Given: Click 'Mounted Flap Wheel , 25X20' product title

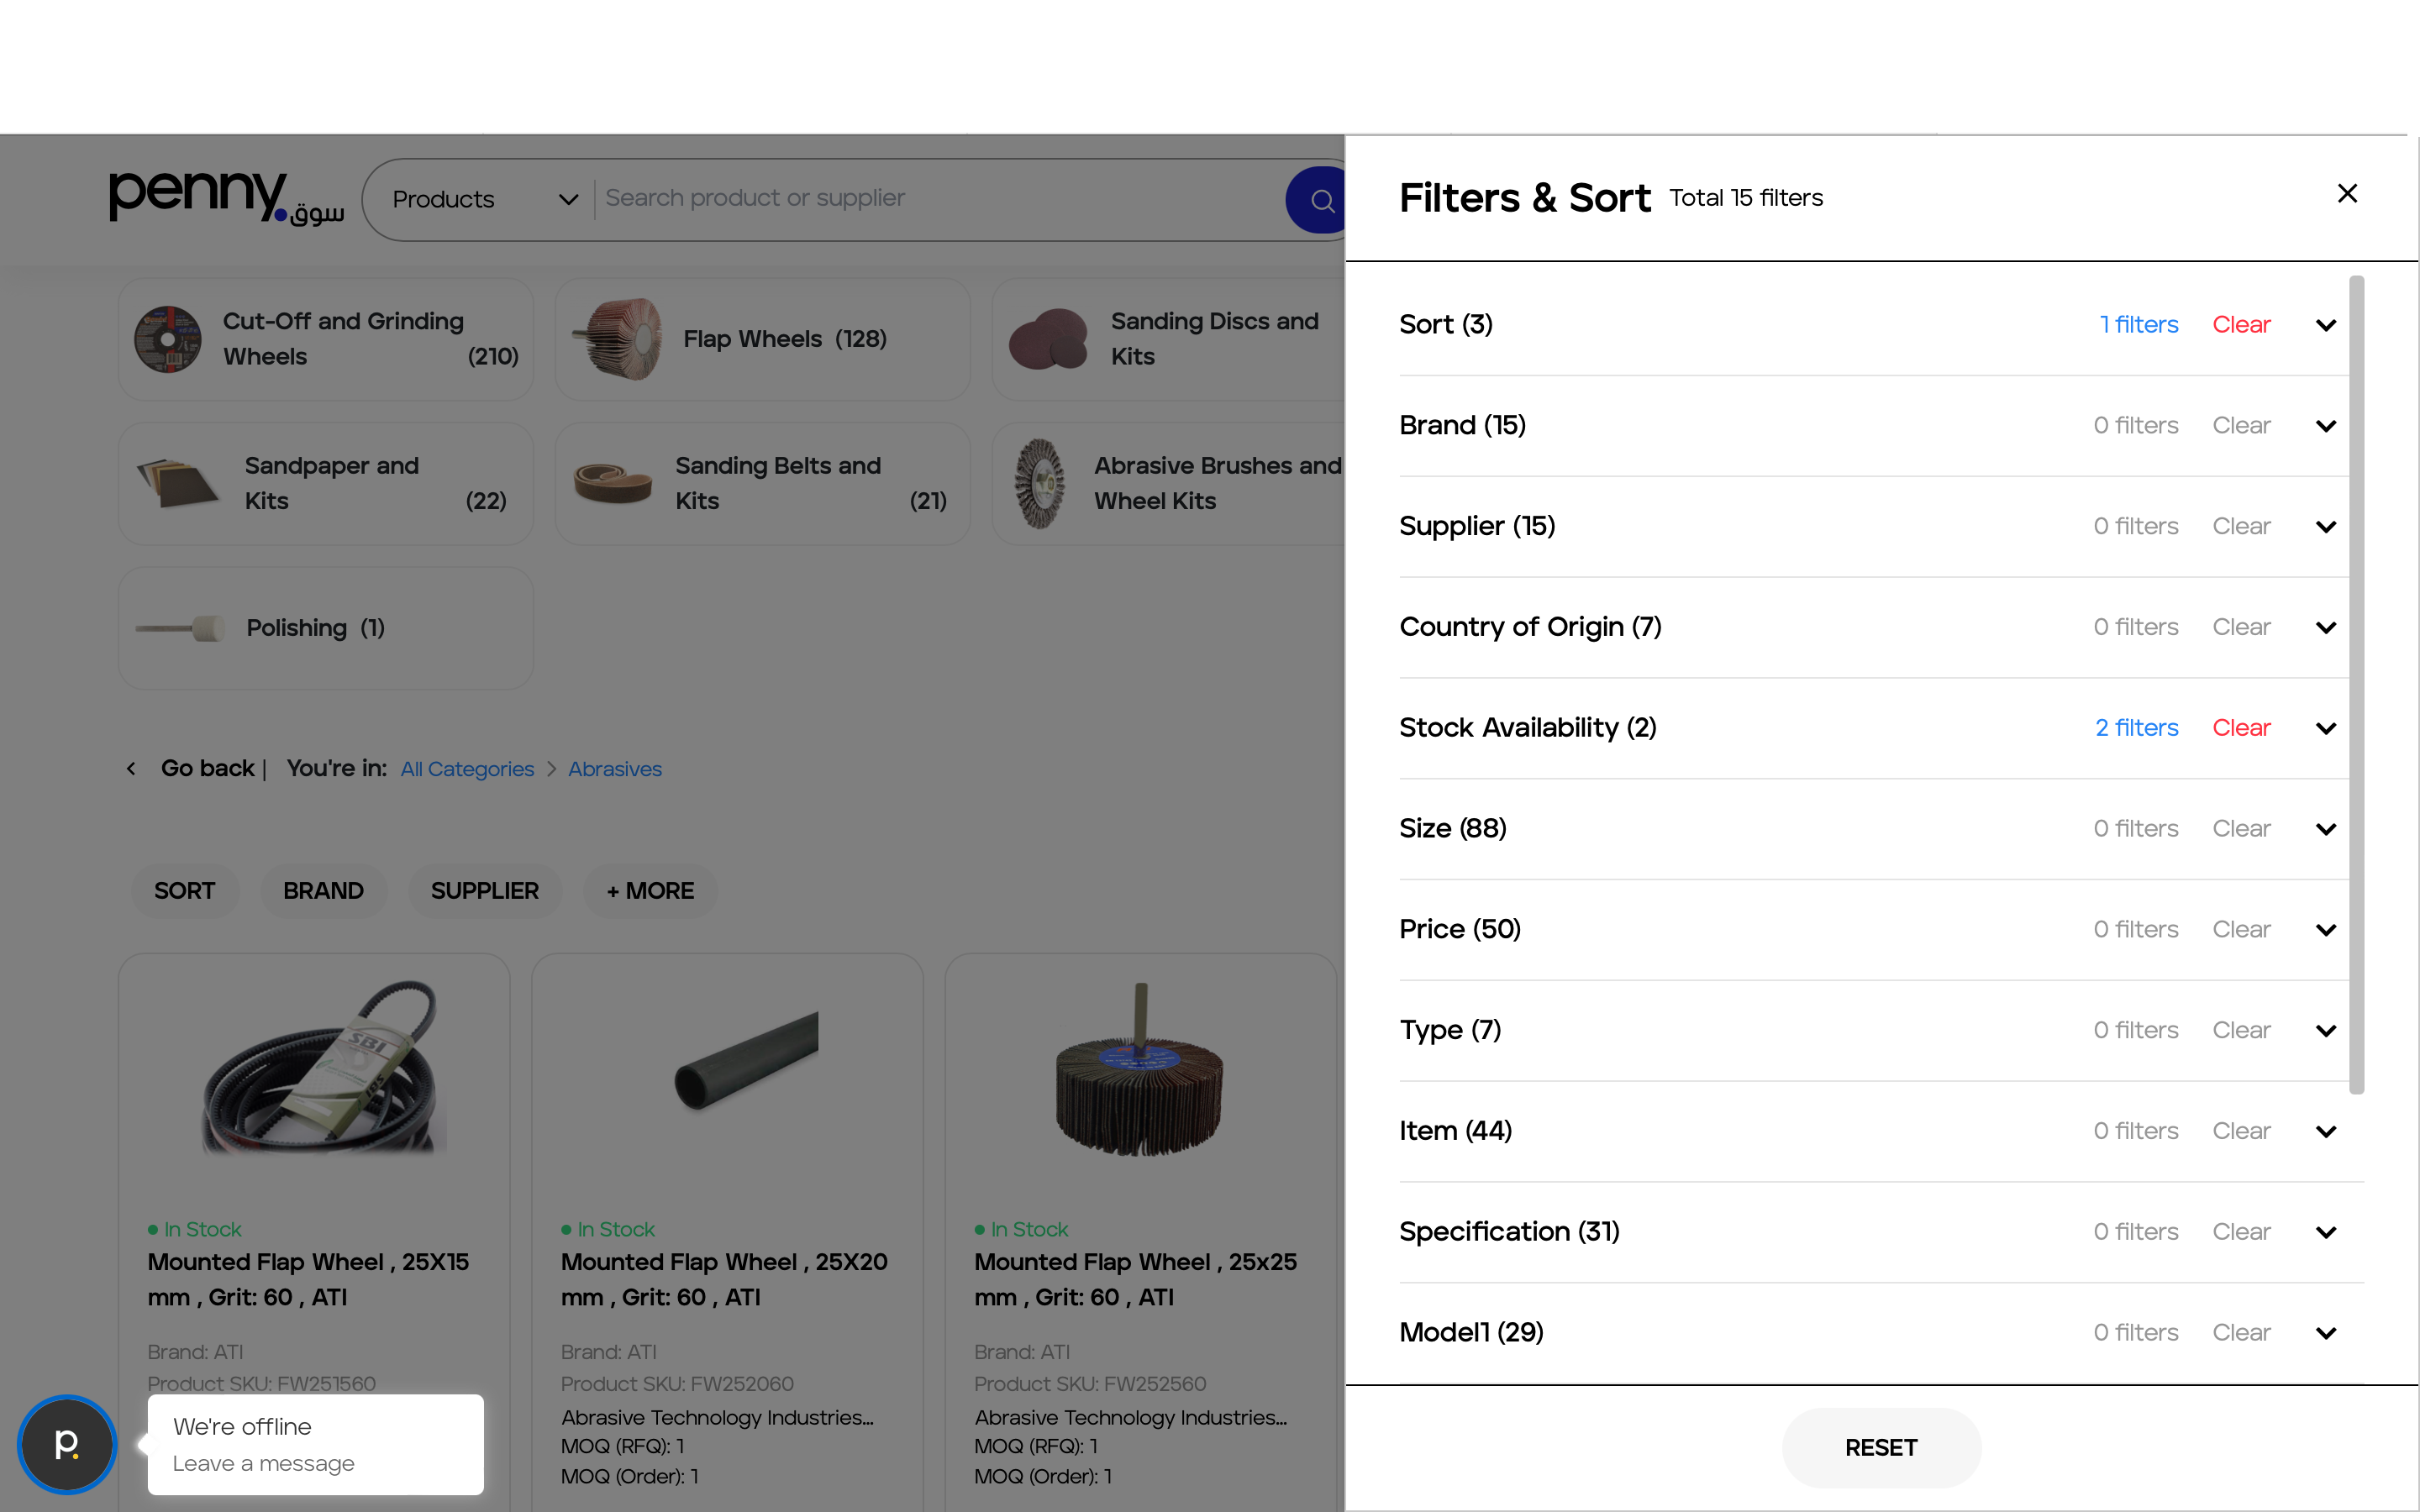Looking at the screenshot, I should 724,1279.
